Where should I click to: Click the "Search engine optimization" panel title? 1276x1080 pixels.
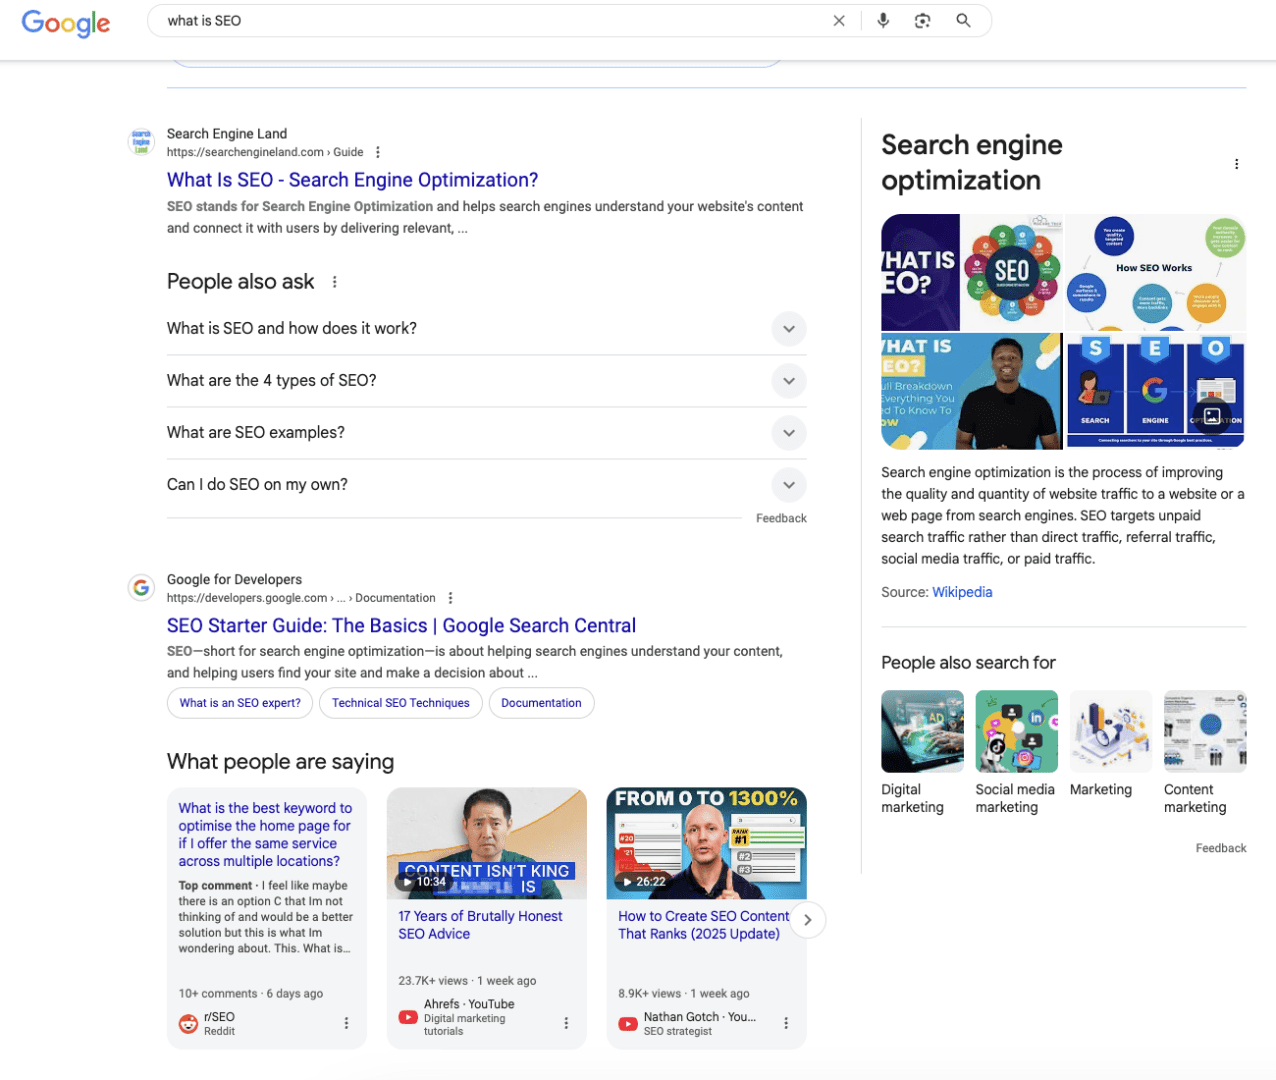coord(972,162)
